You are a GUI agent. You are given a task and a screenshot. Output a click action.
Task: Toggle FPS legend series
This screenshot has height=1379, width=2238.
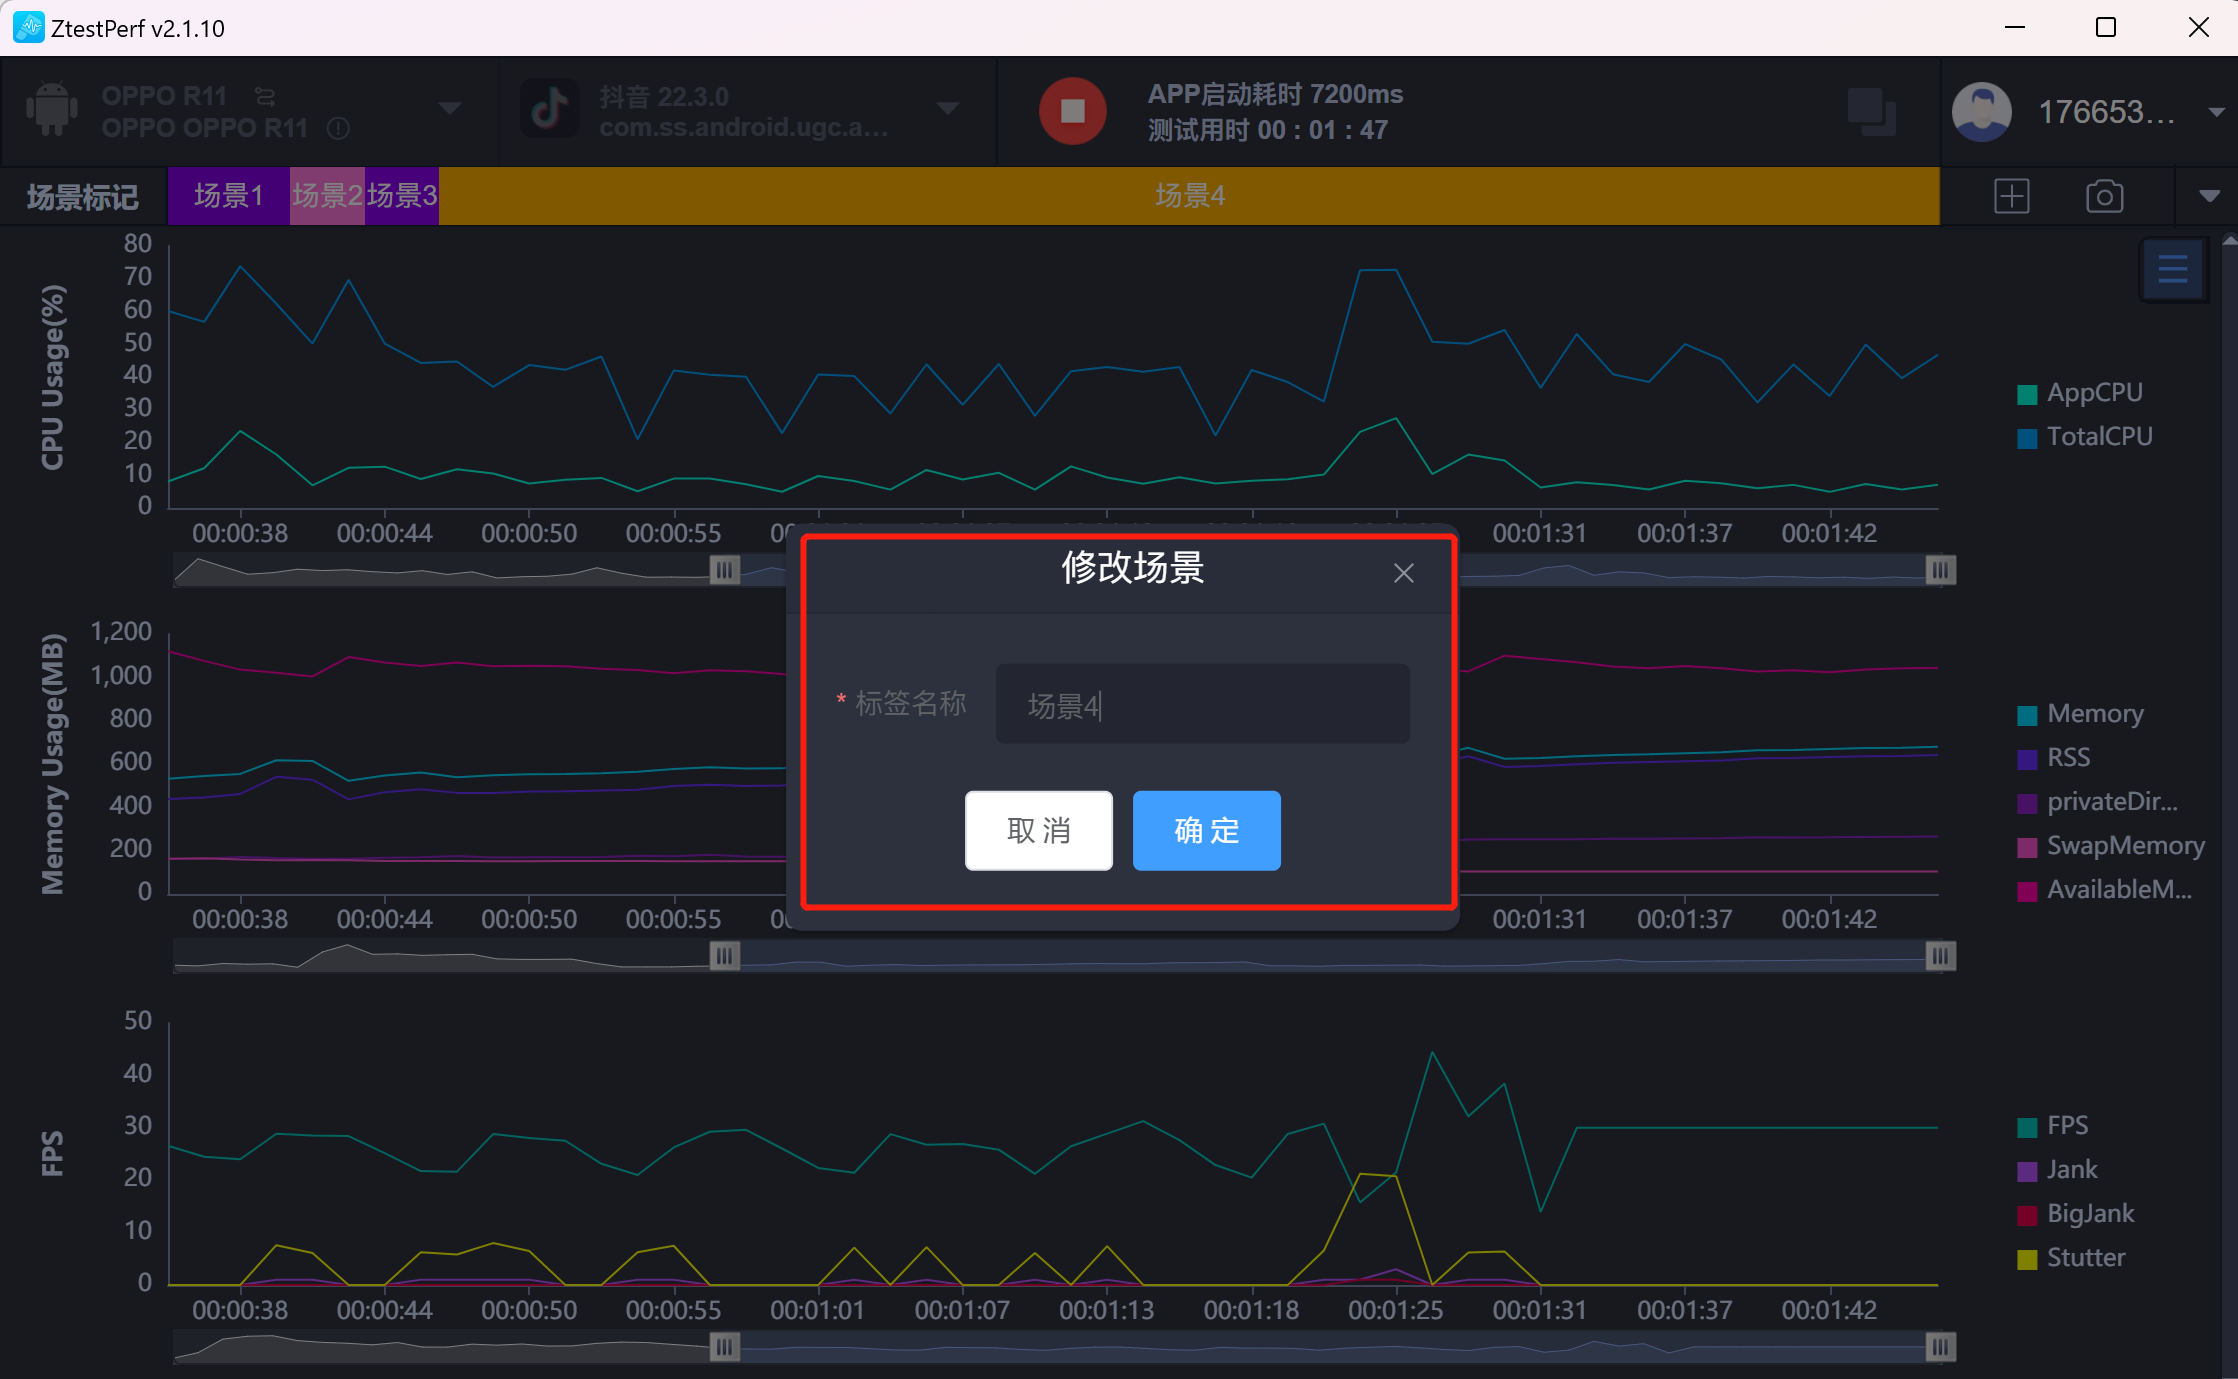(2053, 1126)
